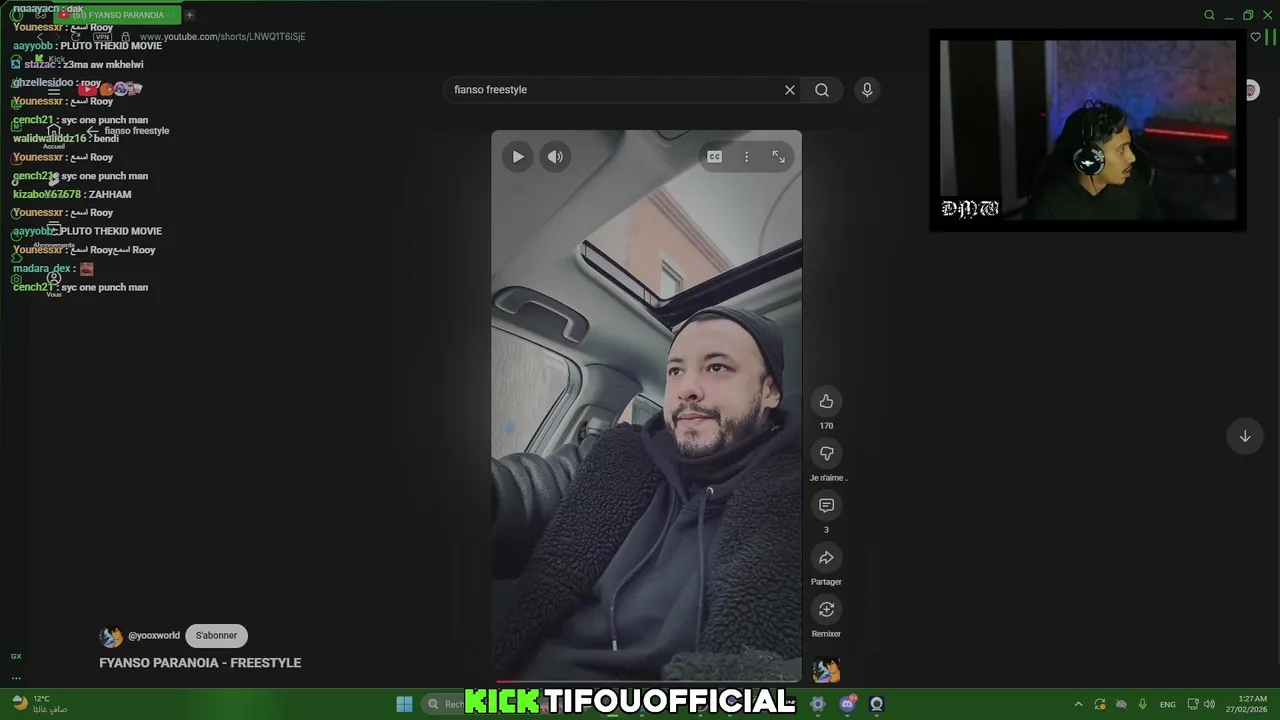Open the sound thumbnail below Remixer
Screen dimensions: 1280x720
click(826, 669)
